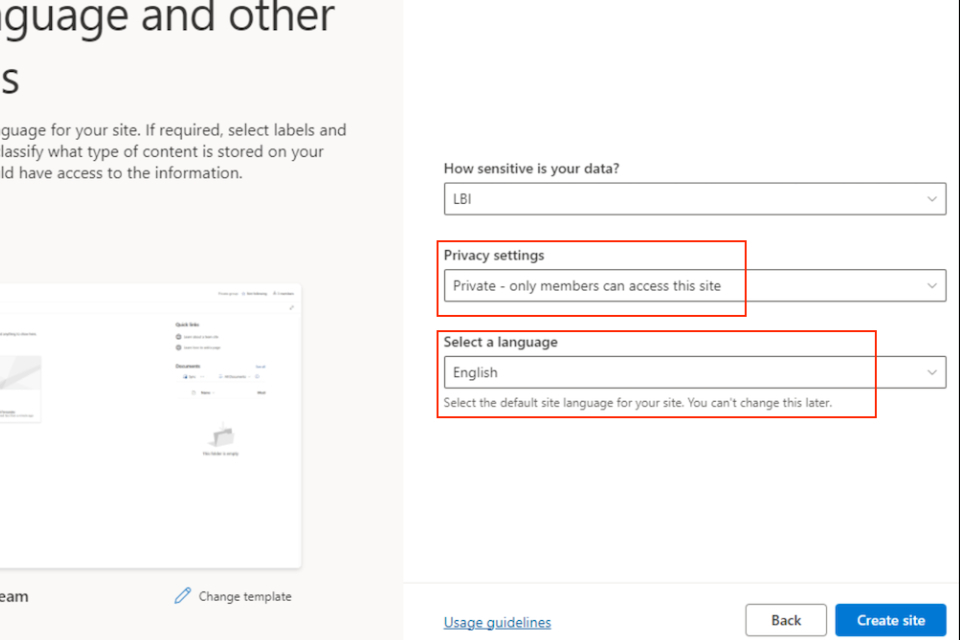
Task: Click the Change template link
Action: pos(245,596)
